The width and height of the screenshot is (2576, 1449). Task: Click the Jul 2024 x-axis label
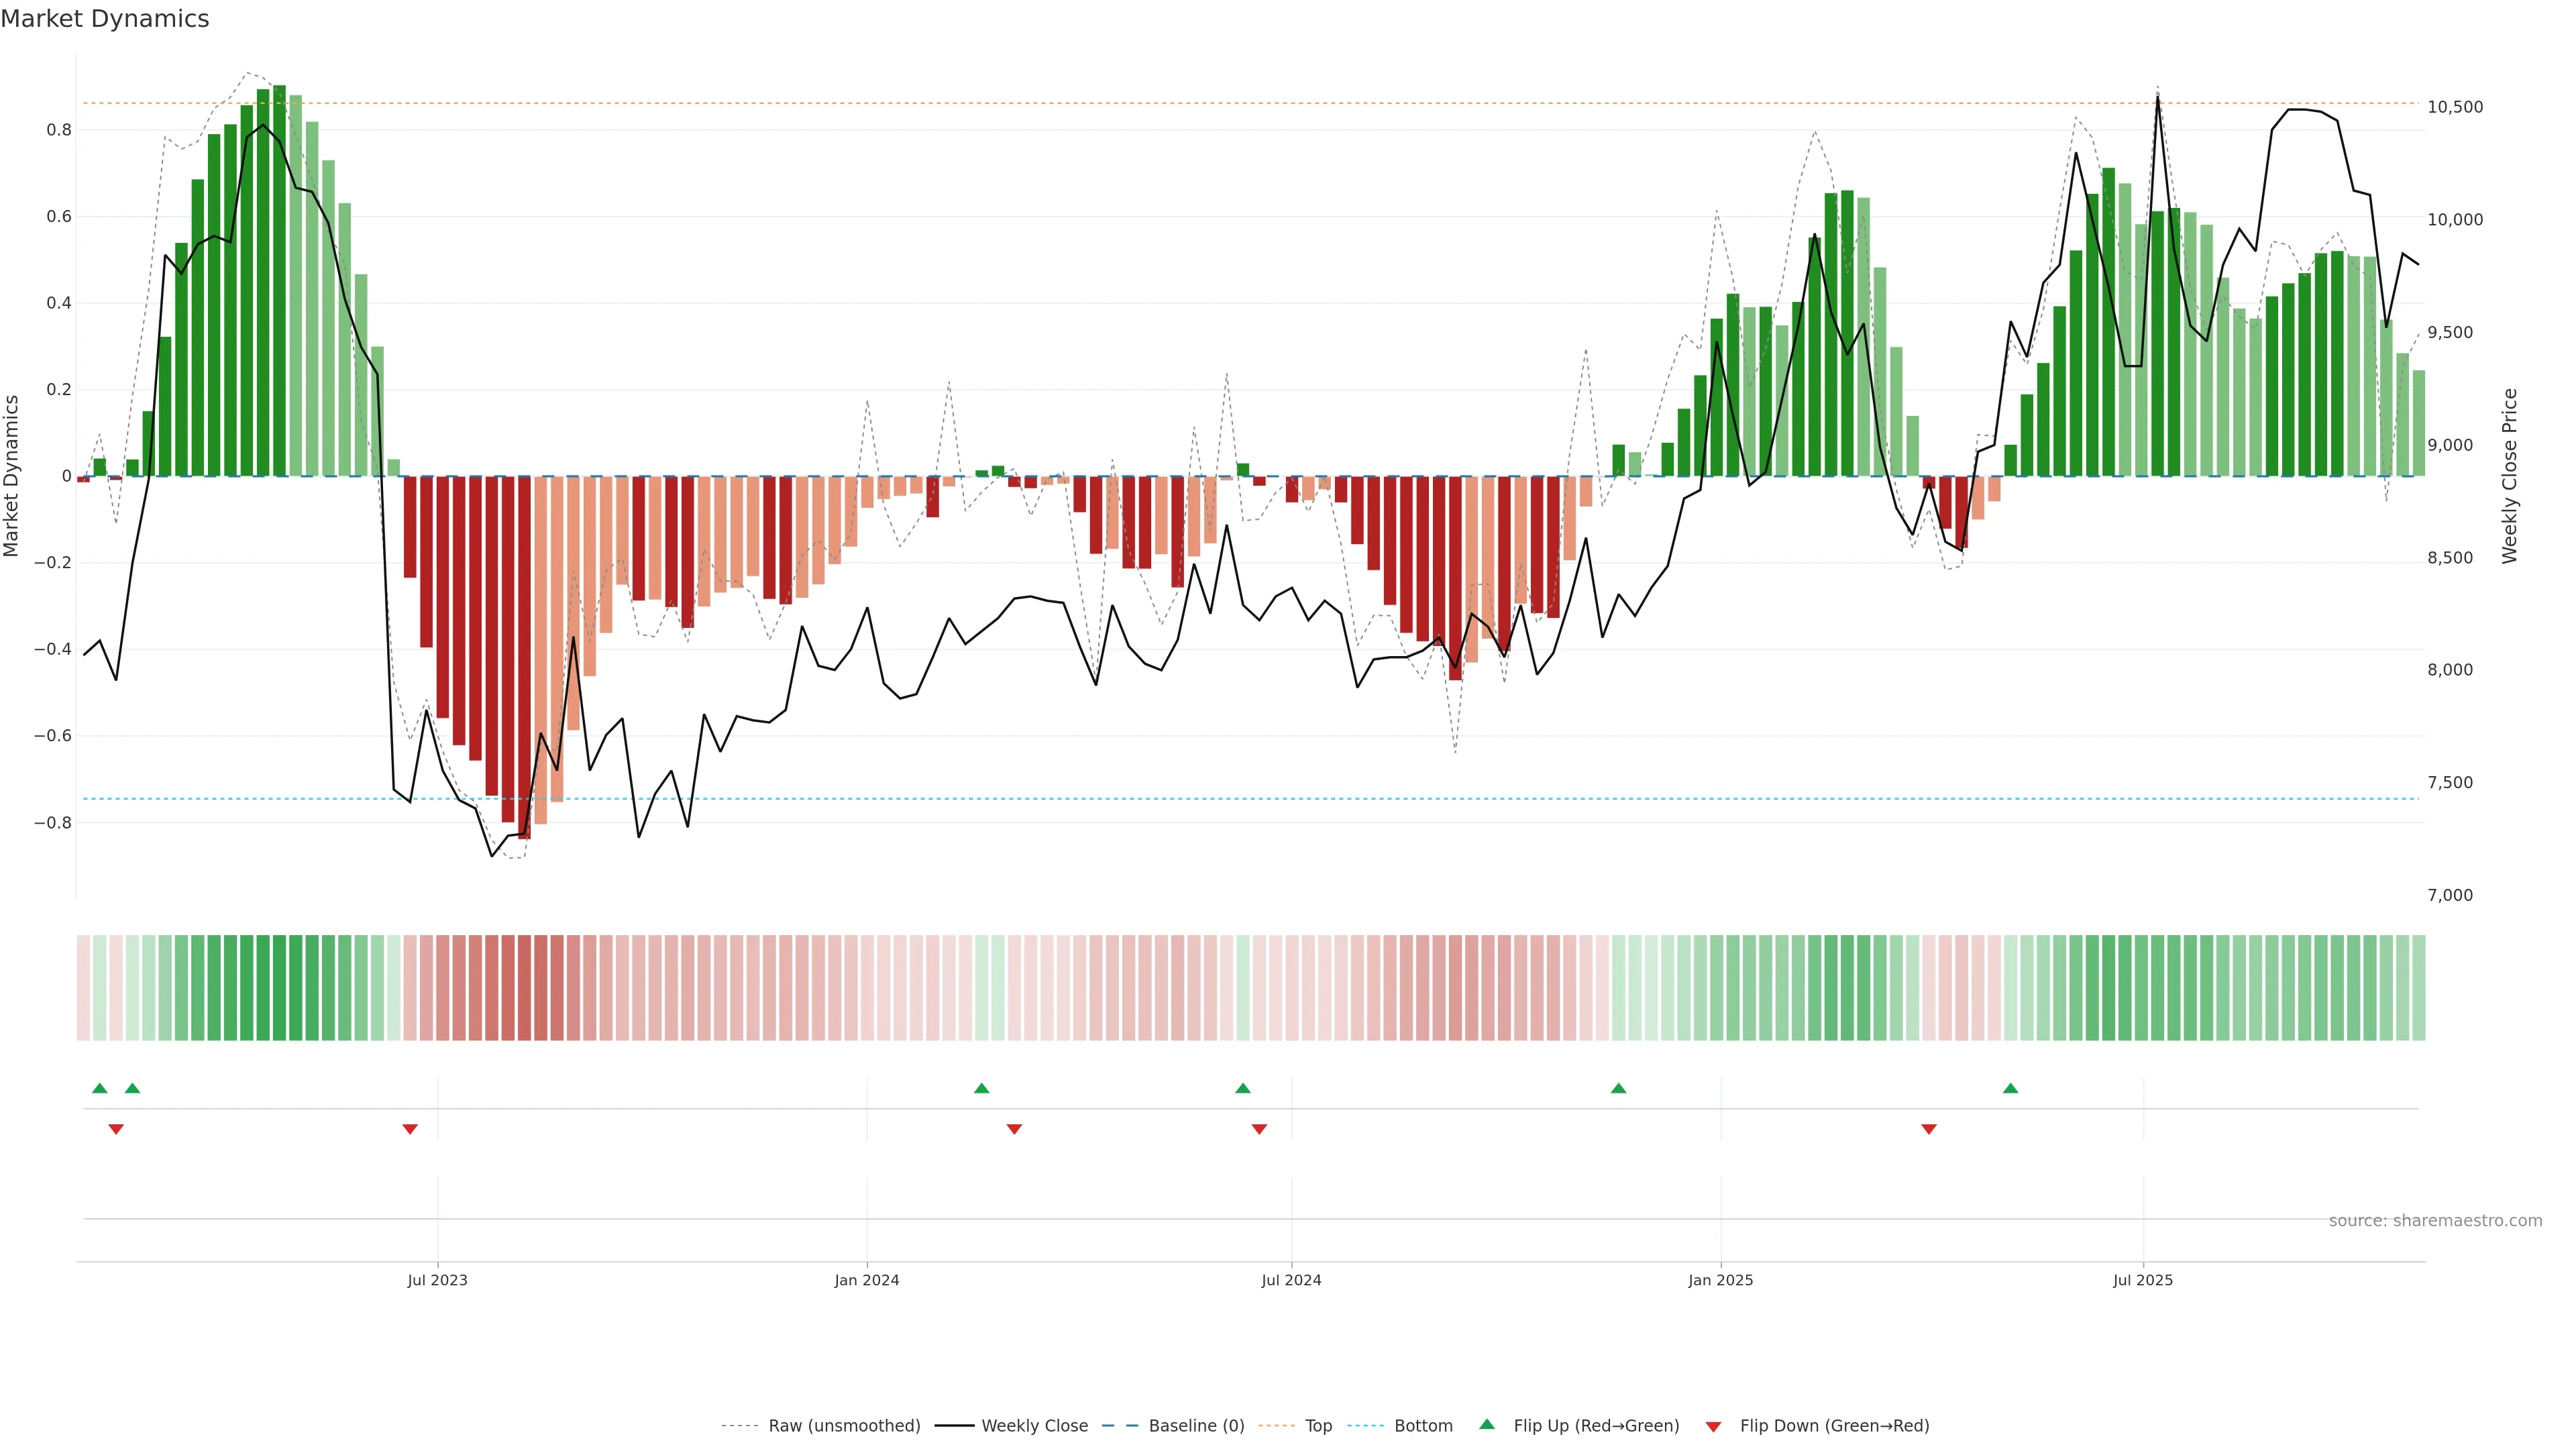click(x=1291, y=1280)
